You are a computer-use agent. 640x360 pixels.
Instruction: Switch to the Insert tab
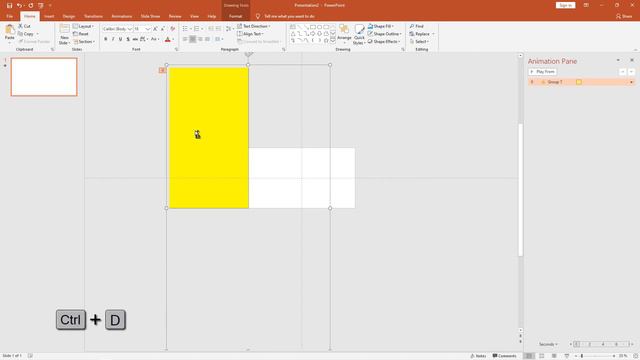coord(49,16)
